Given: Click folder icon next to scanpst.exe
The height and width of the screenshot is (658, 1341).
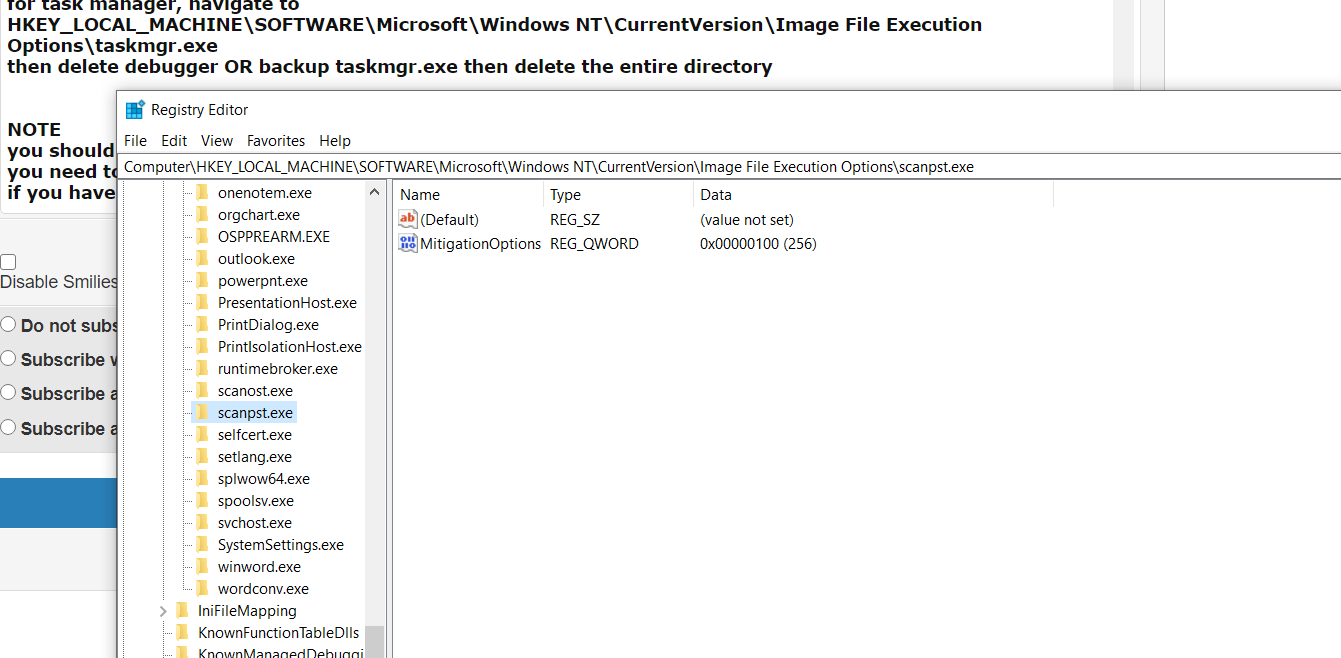Looking at the screenshot, I should 202,413.
